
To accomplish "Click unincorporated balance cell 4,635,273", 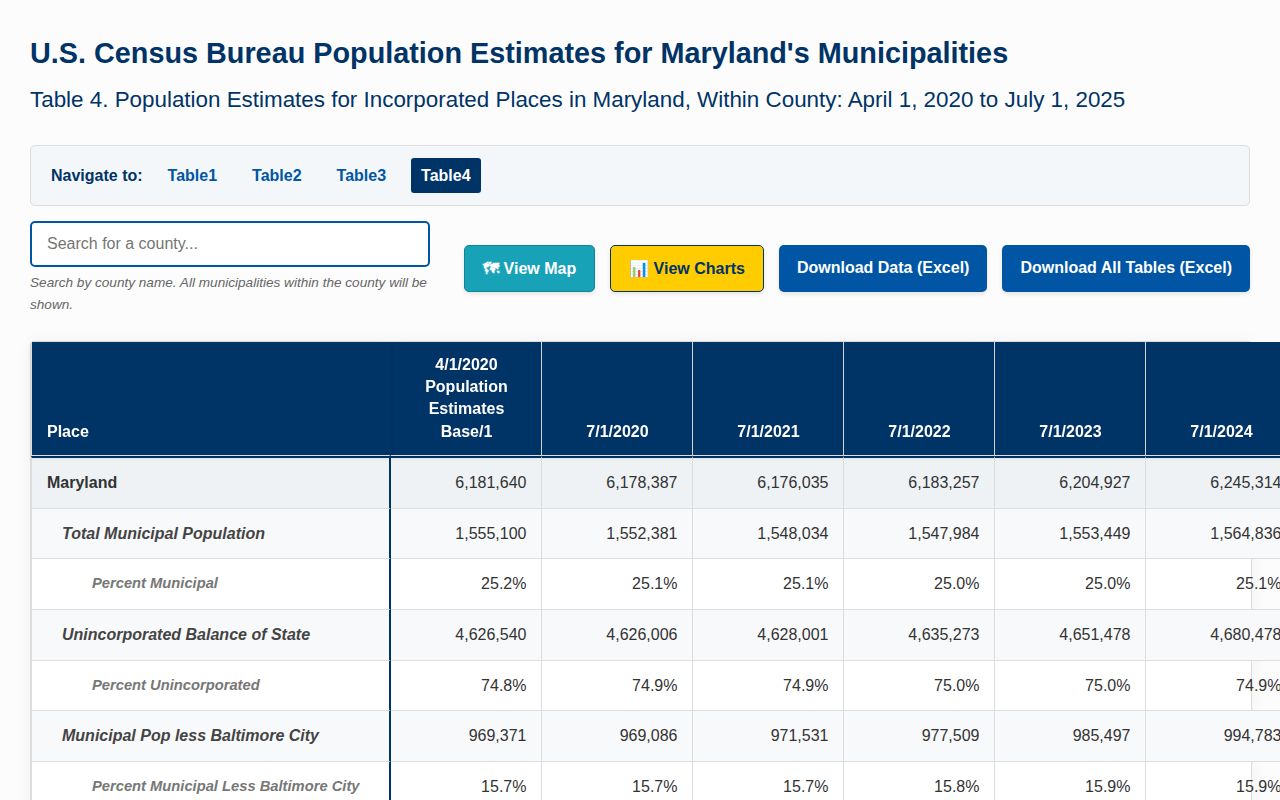I will (919, 635).
